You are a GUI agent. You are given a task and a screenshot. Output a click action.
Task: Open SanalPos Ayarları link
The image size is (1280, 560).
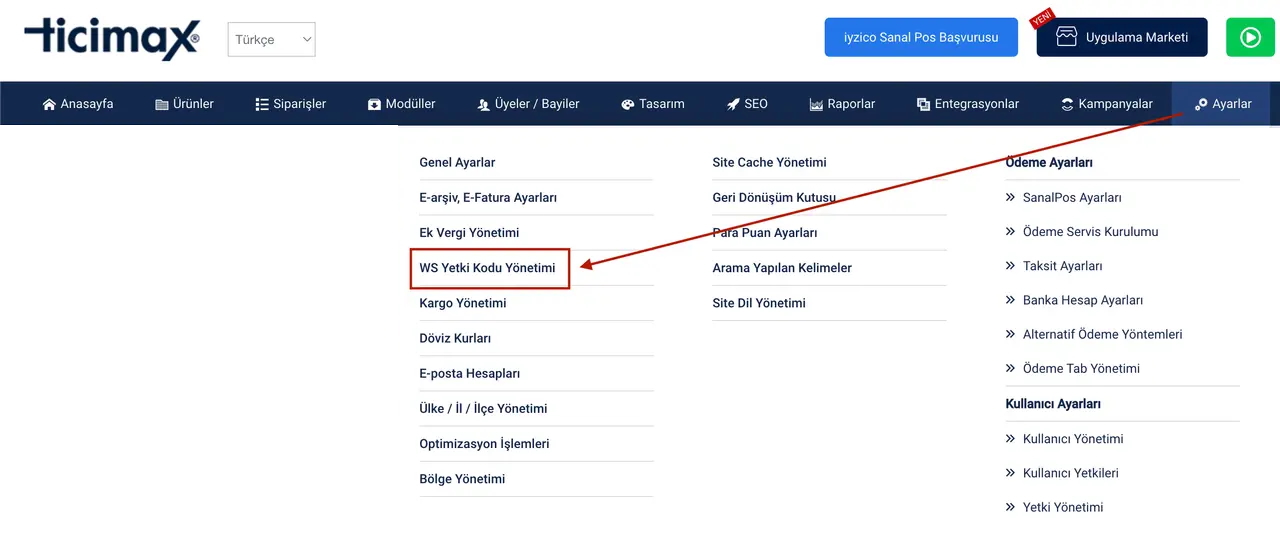coord(1071,198)
